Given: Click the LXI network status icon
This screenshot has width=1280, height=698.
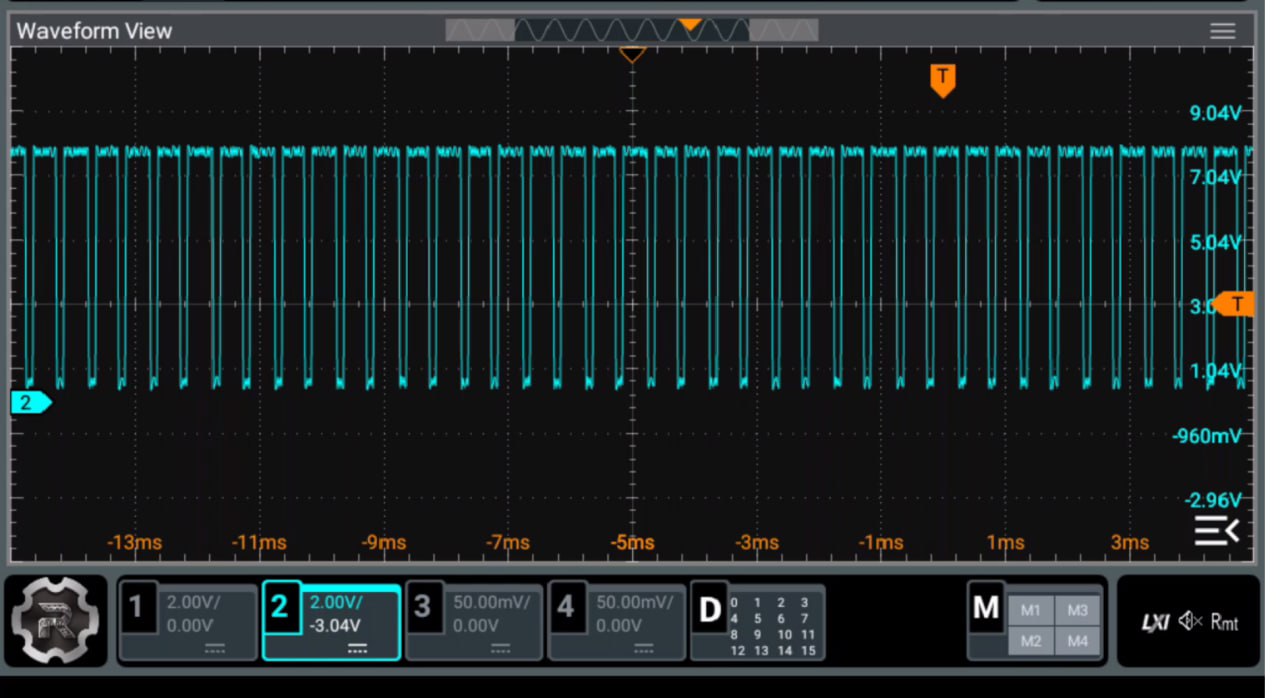Looking at the screenshot, I should pos(1156,622).
